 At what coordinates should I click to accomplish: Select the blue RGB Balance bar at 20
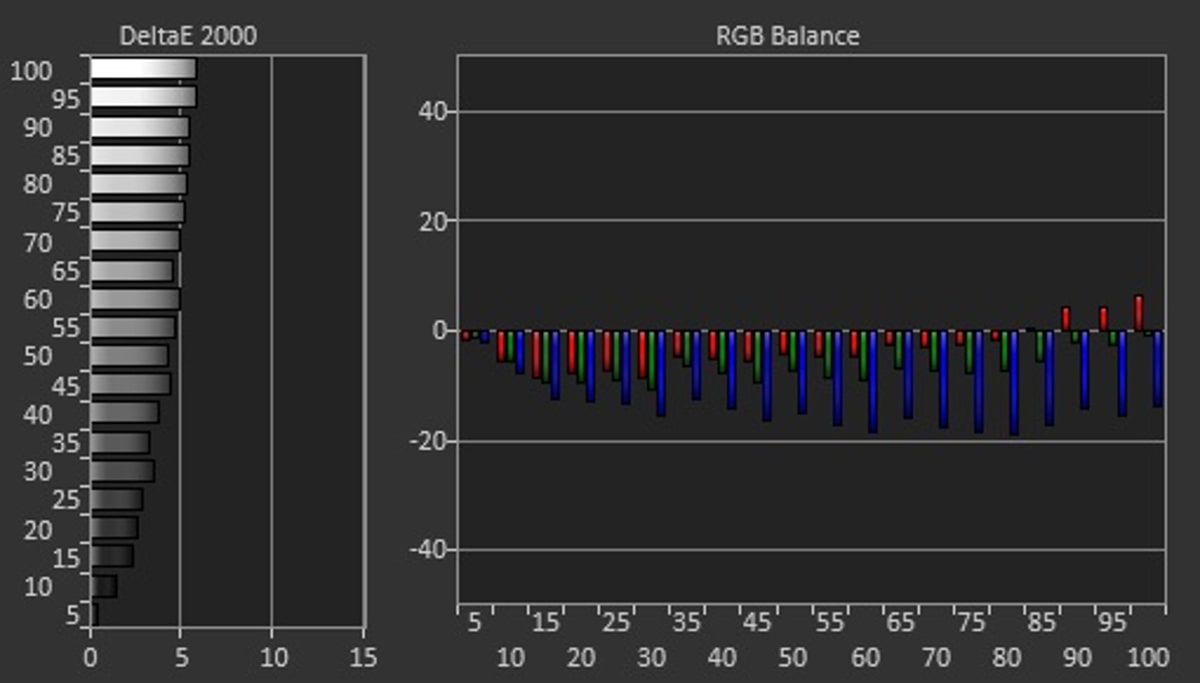pos(591,367)
